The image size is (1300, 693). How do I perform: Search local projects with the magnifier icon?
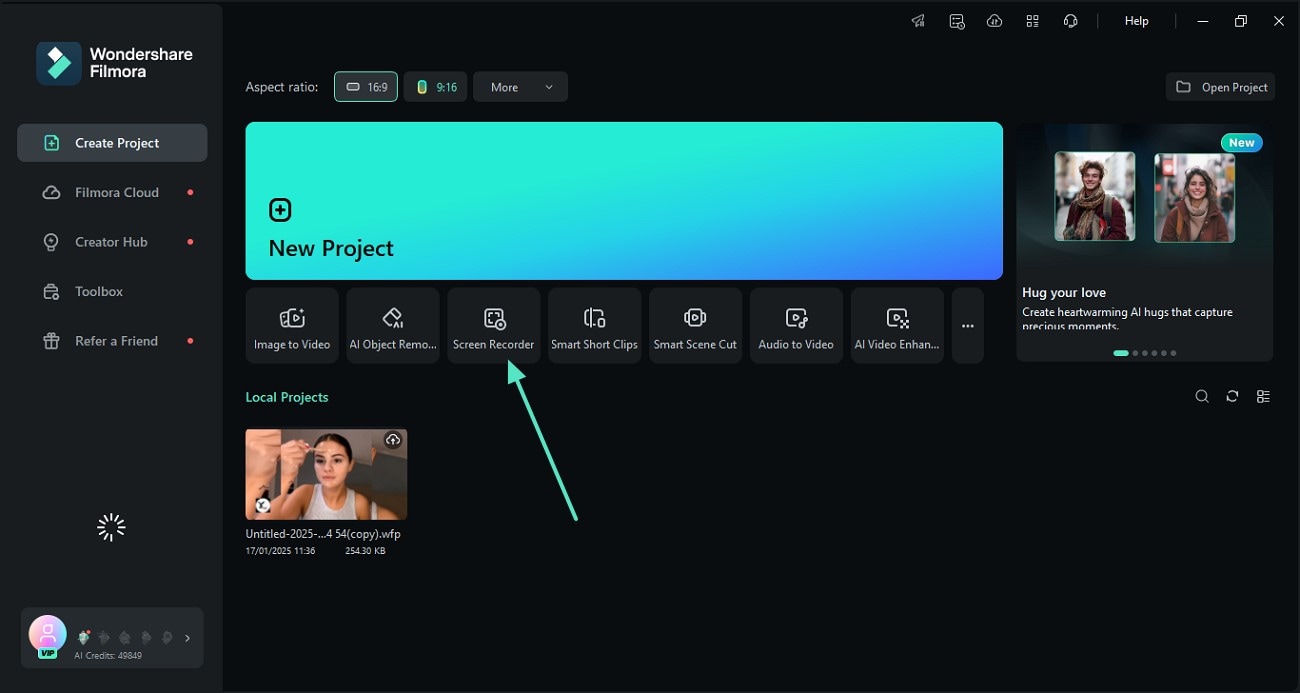tap(1202, 397)
